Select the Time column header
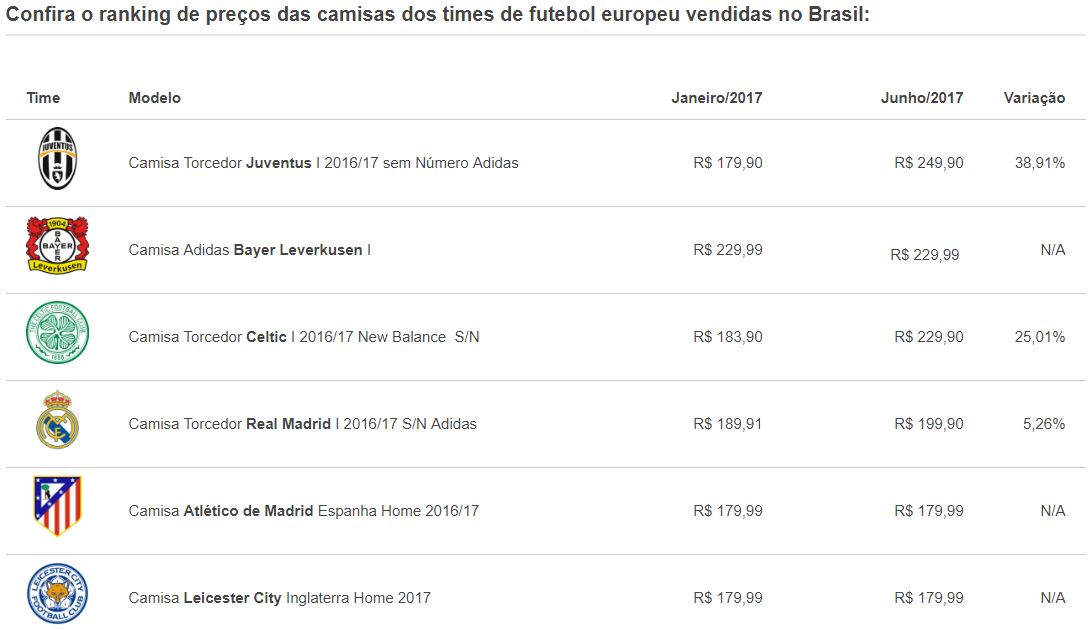Viewport: 1090px width, 630px height. tap(43, 98)
